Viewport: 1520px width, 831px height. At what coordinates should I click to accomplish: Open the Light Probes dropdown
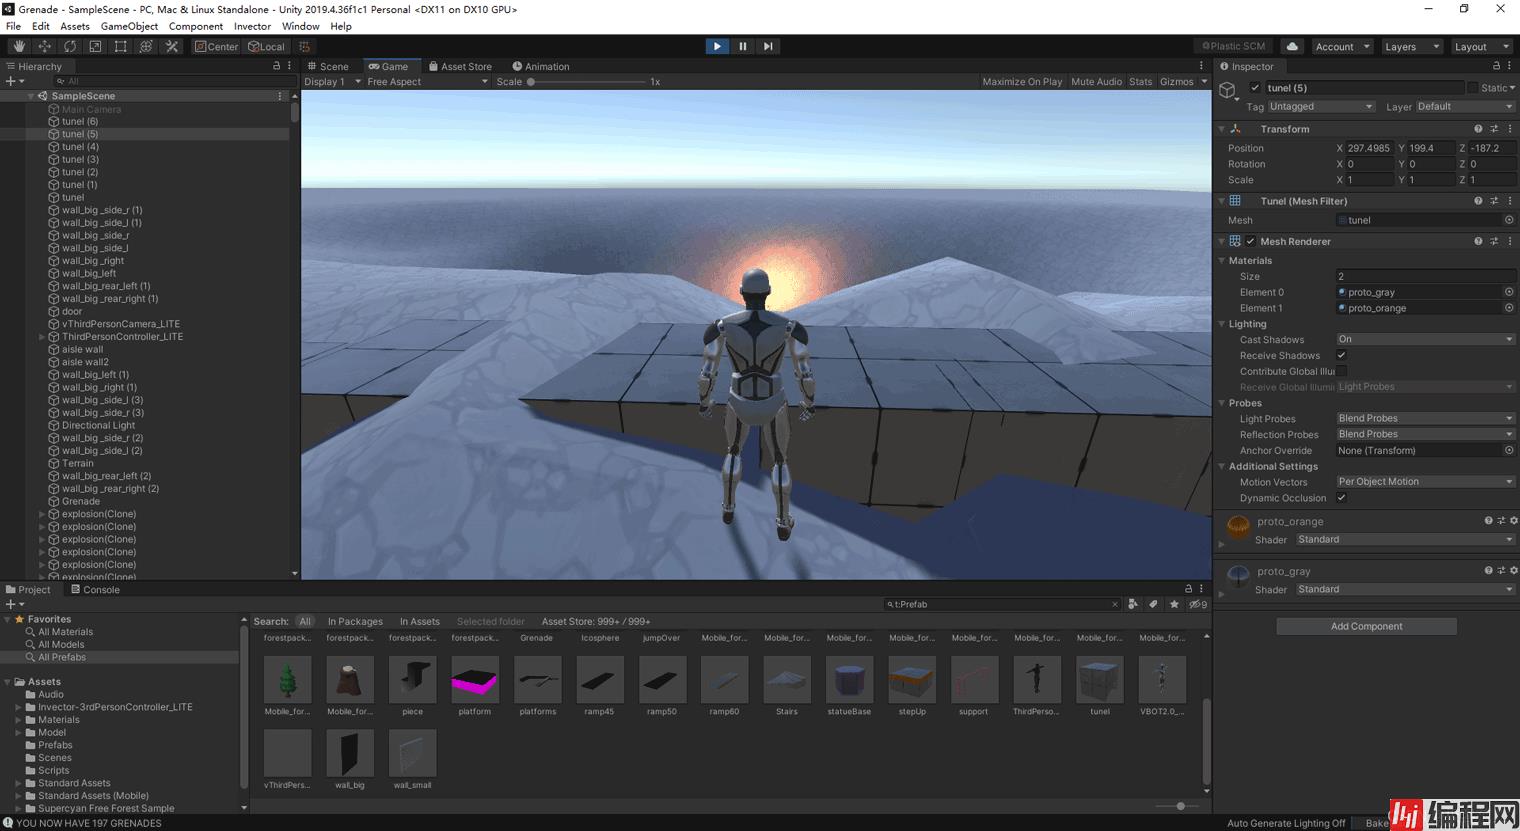(x=1425, y=418)
